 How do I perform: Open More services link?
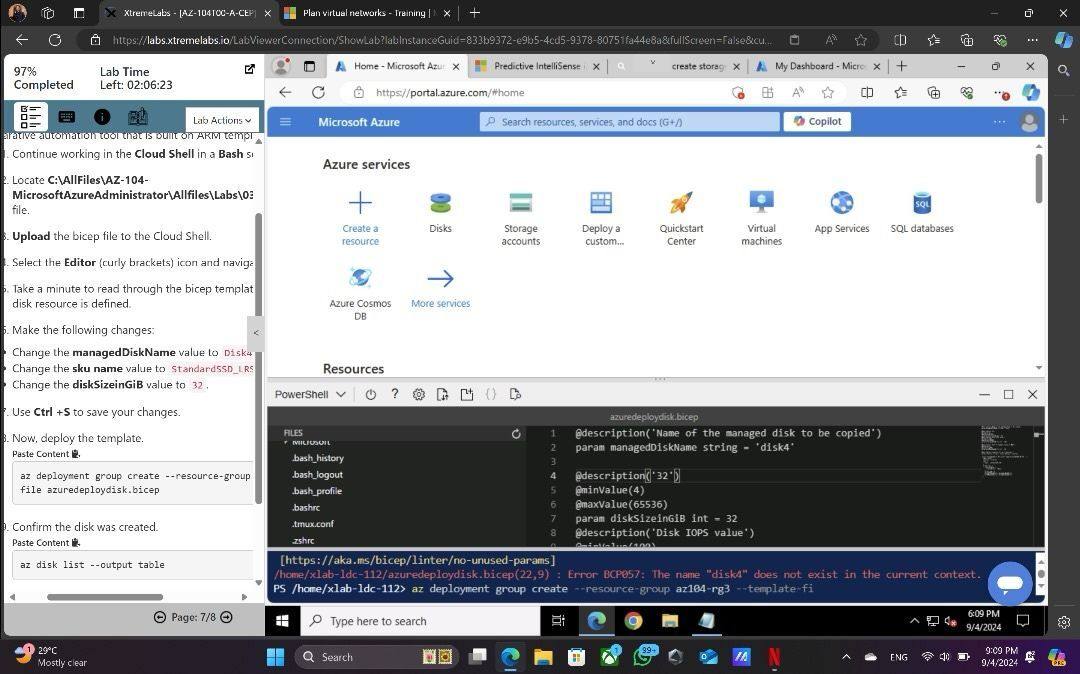(x=440, y=303)
